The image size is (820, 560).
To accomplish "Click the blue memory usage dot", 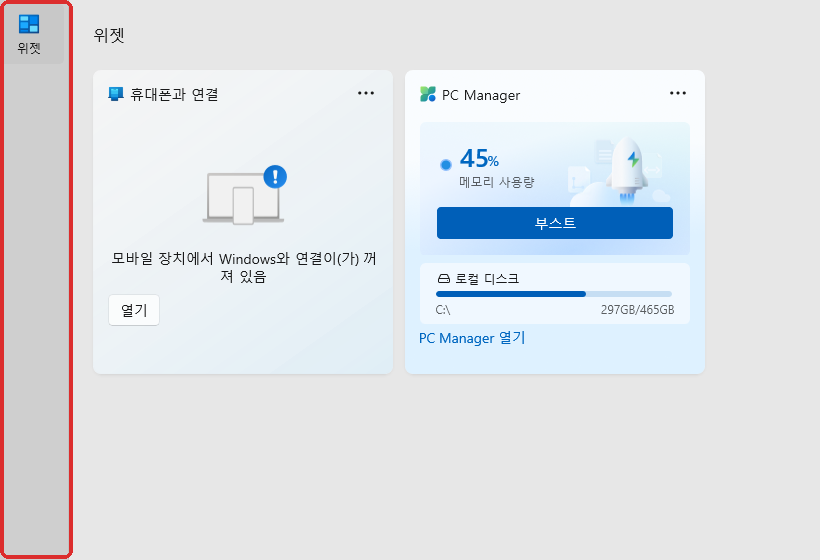I will tap(446, 165).
